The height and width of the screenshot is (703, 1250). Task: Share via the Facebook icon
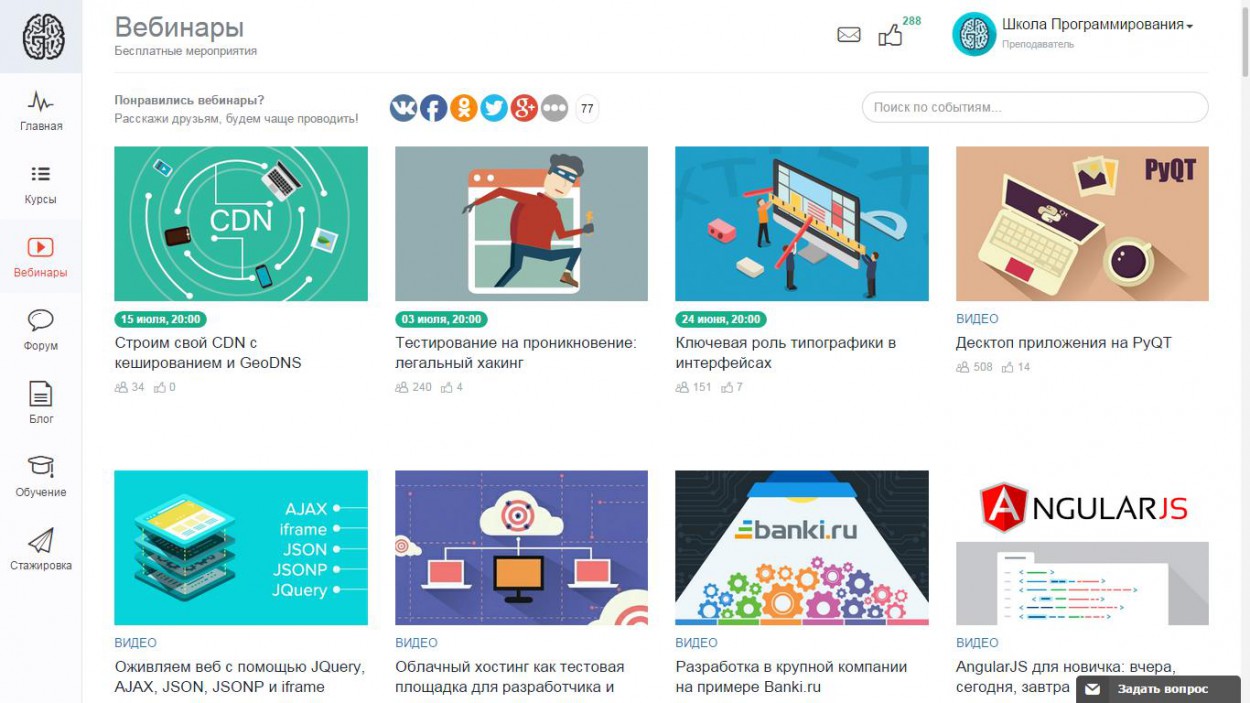[434, 108]
